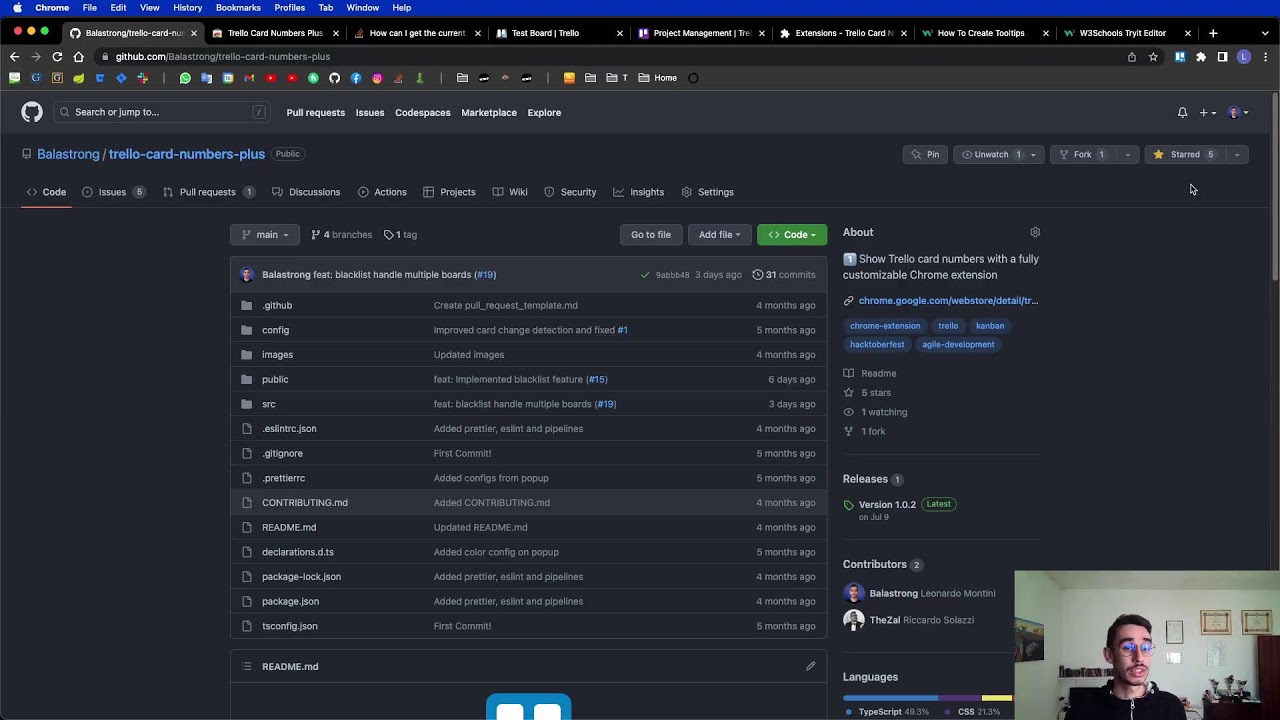Click the 'Updated README.md' commit message
This screenshot has width=1280, height=720.
[x=480, y=528]
